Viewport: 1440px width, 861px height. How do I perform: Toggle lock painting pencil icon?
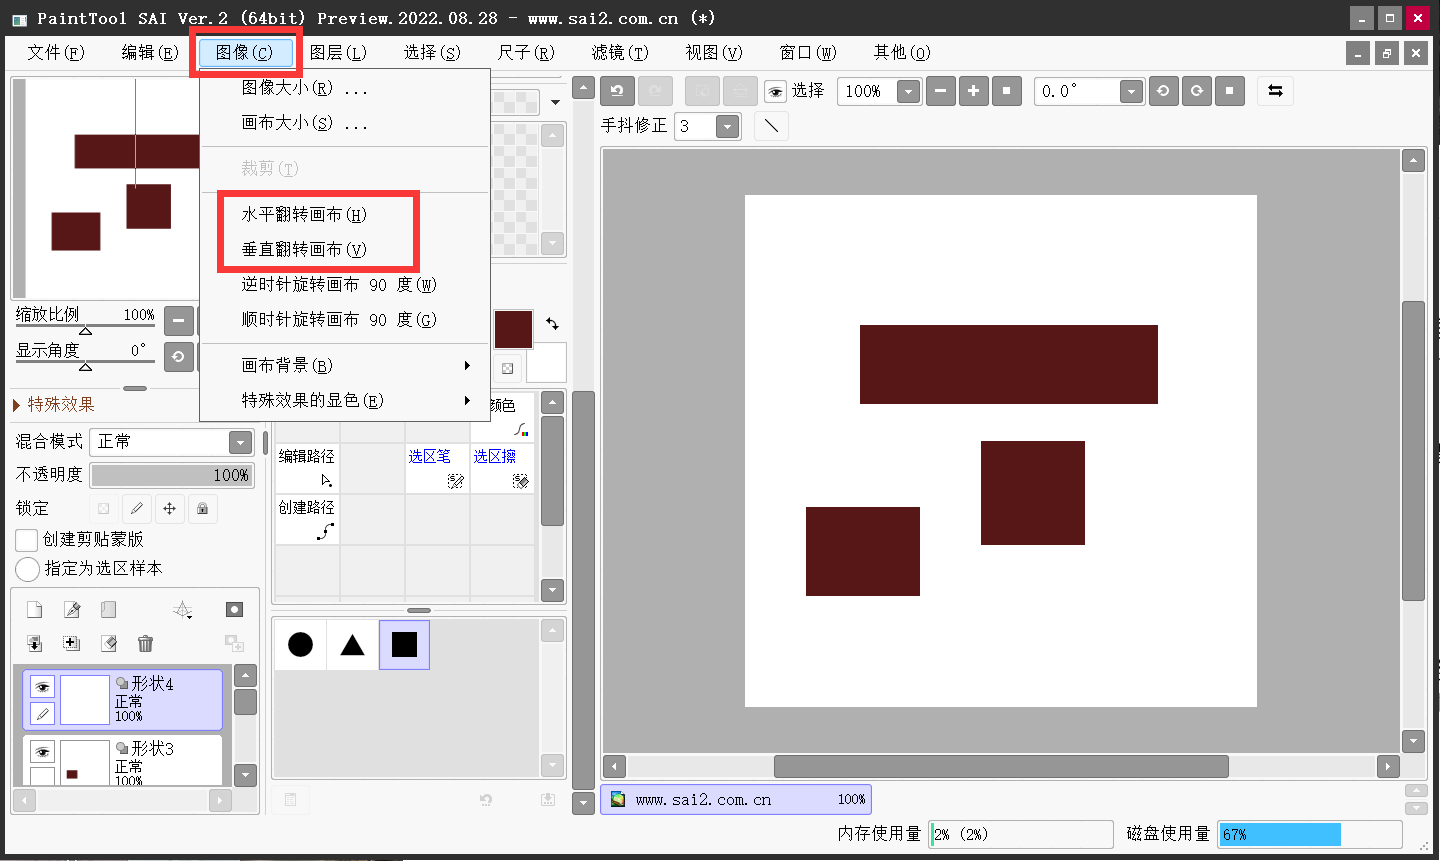pos(136,508)
